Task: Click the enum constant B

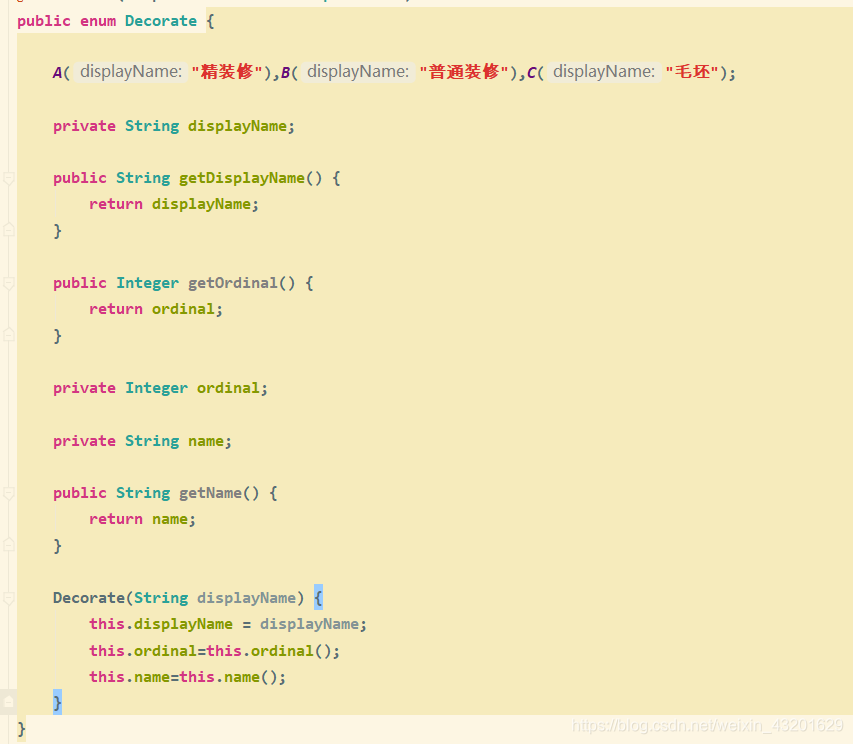Action: pyautogui.click(x=285, y=72)
